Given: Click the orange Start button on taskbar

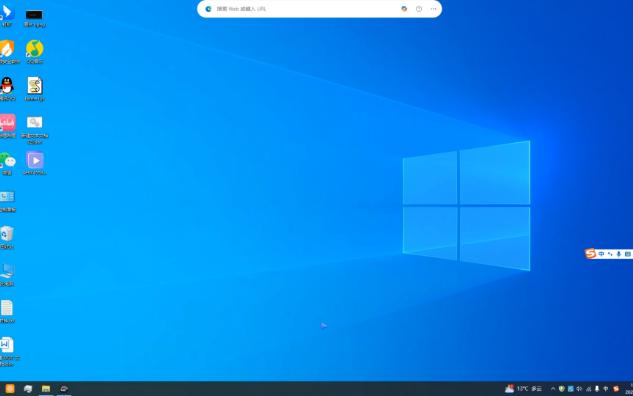Looking at the screenshot, I should [10, 389].
